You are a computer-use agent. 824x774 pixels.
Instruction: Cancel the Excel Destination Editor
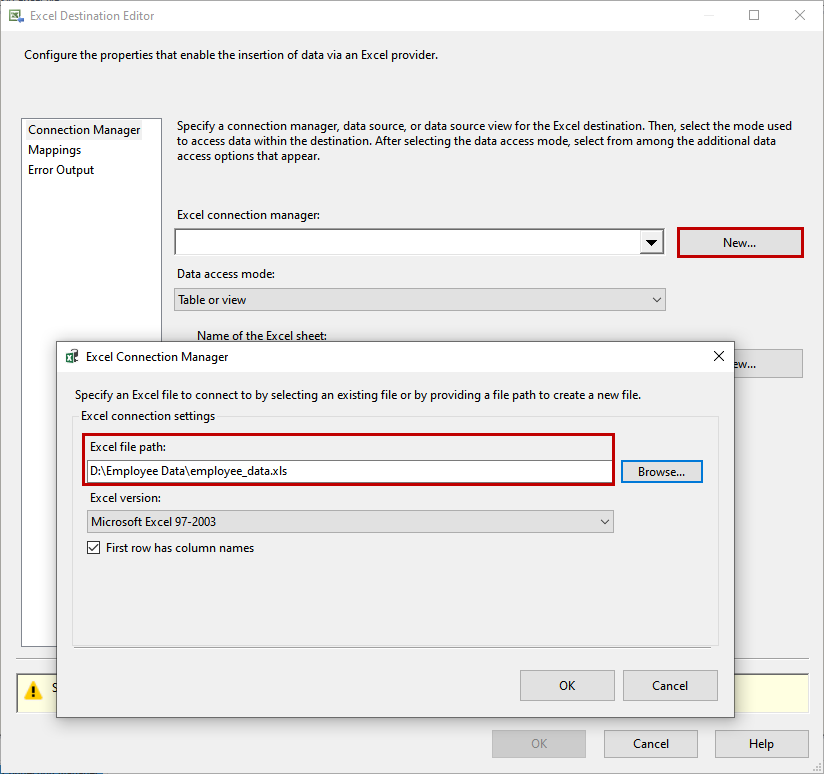click(x=651, y=744)
